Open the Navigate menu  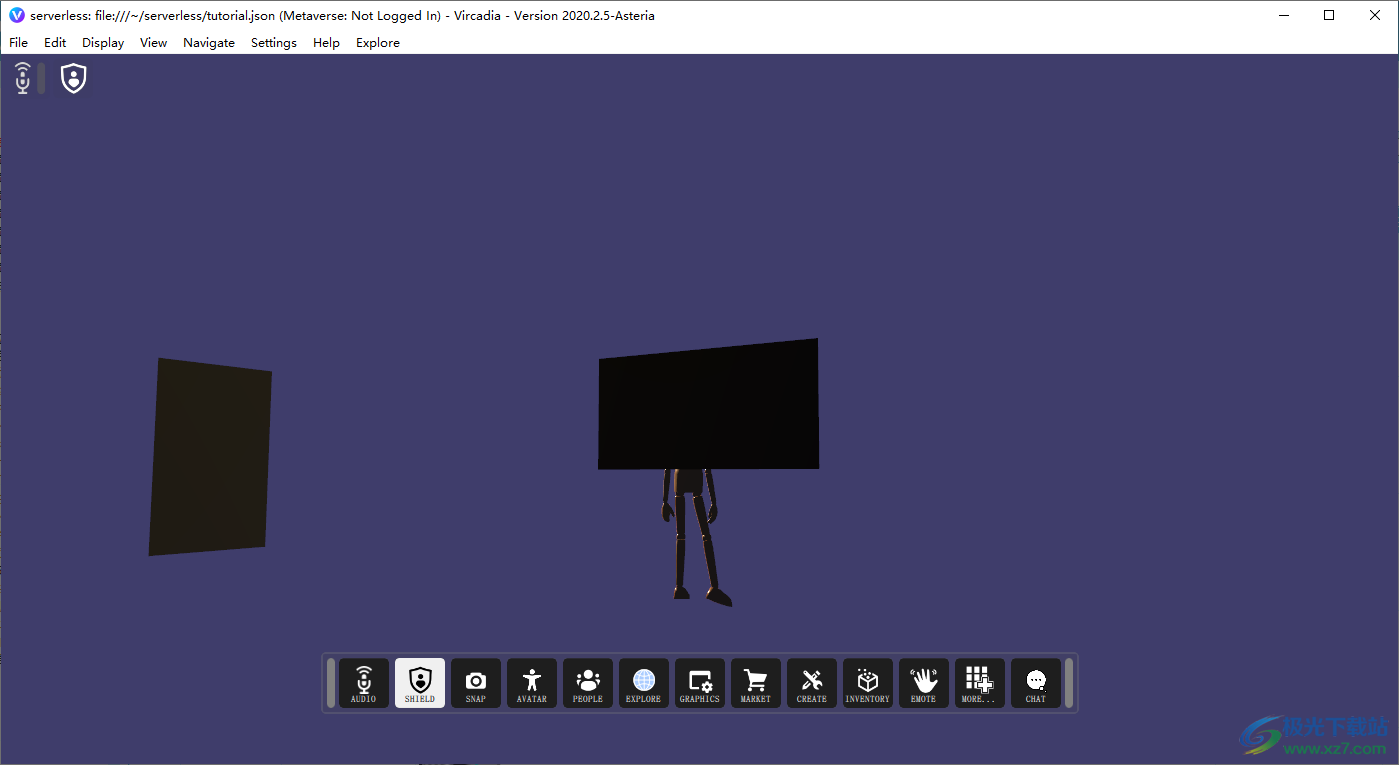209,43
